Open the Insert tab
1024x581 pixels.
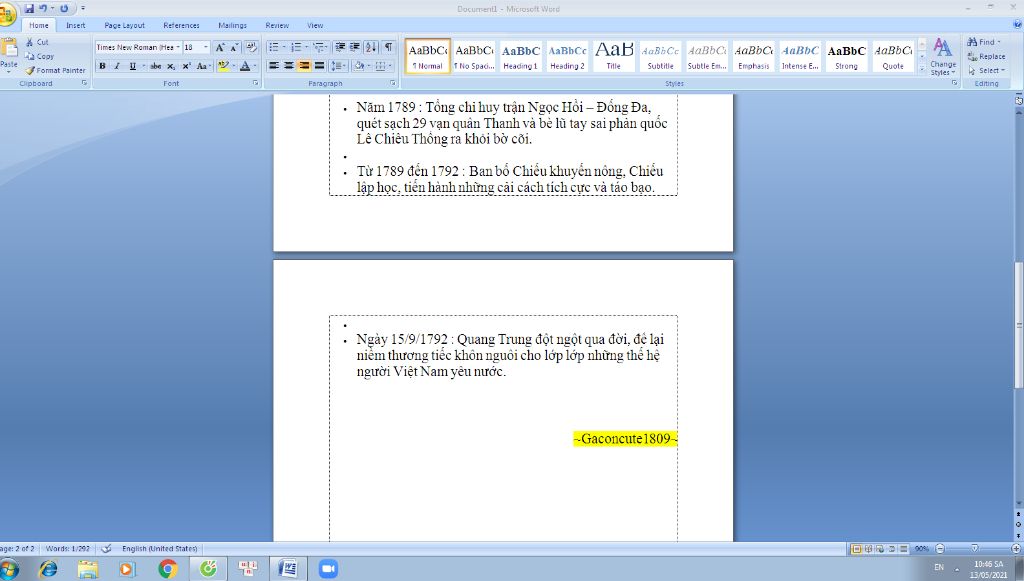pos(76,25)
